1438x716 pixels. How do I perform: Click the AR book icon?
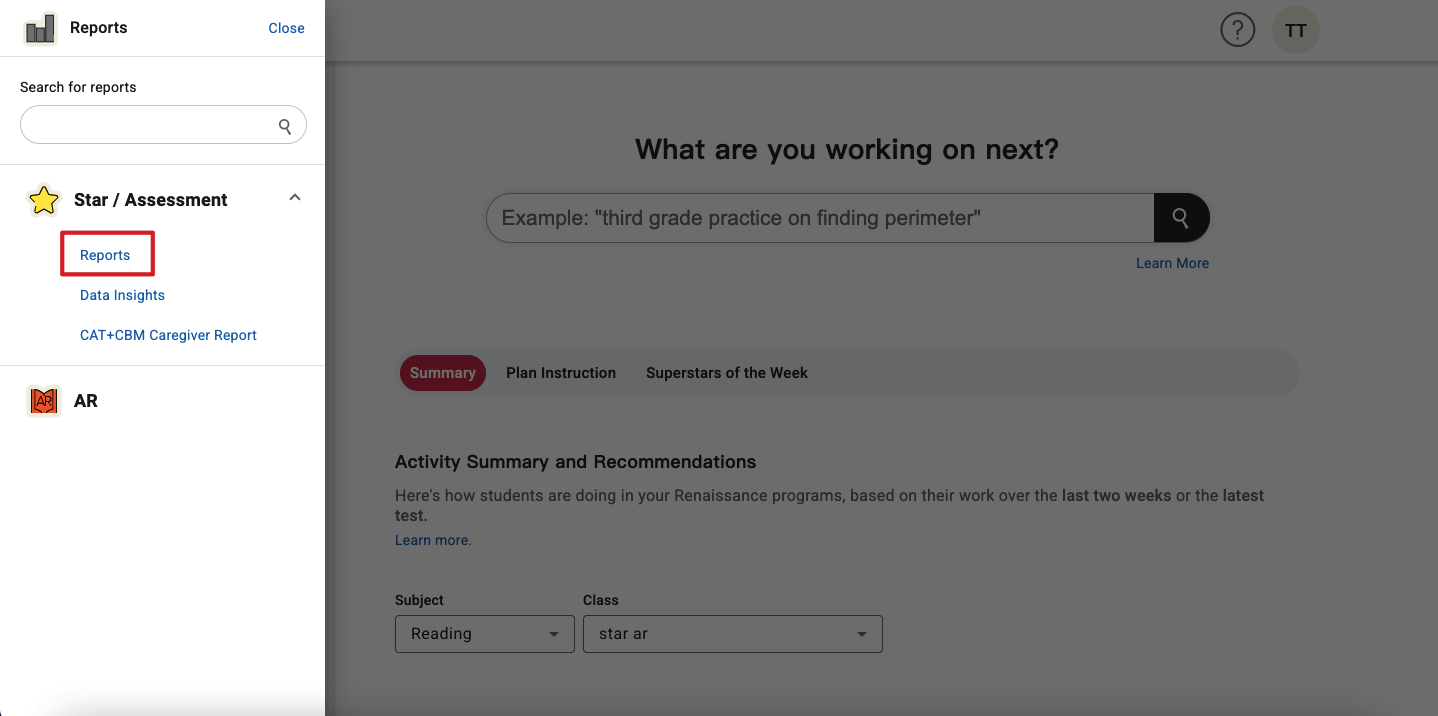(x=44, y=401)
